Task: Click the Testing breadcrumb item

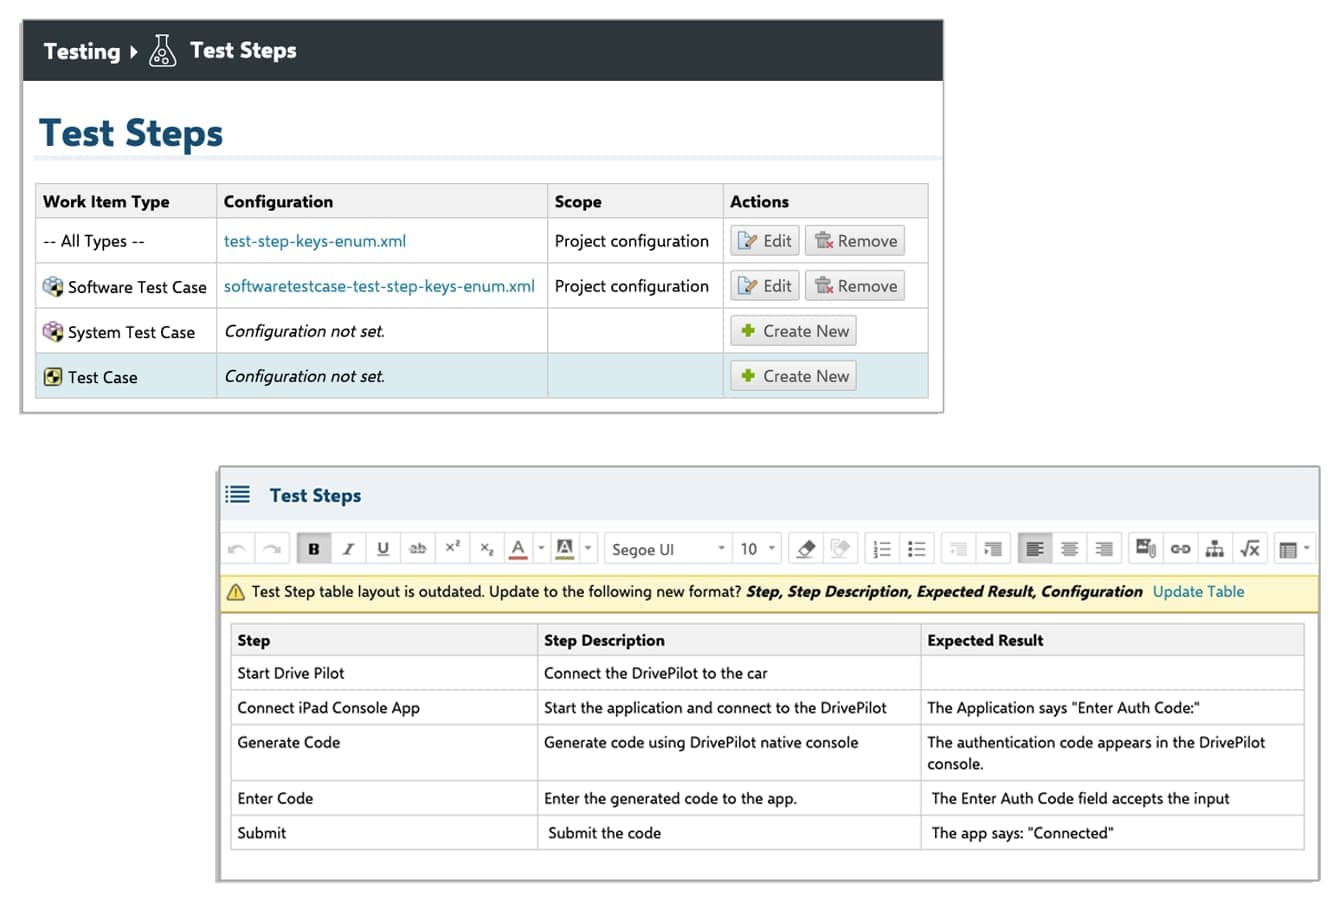Action: [82, 51]
